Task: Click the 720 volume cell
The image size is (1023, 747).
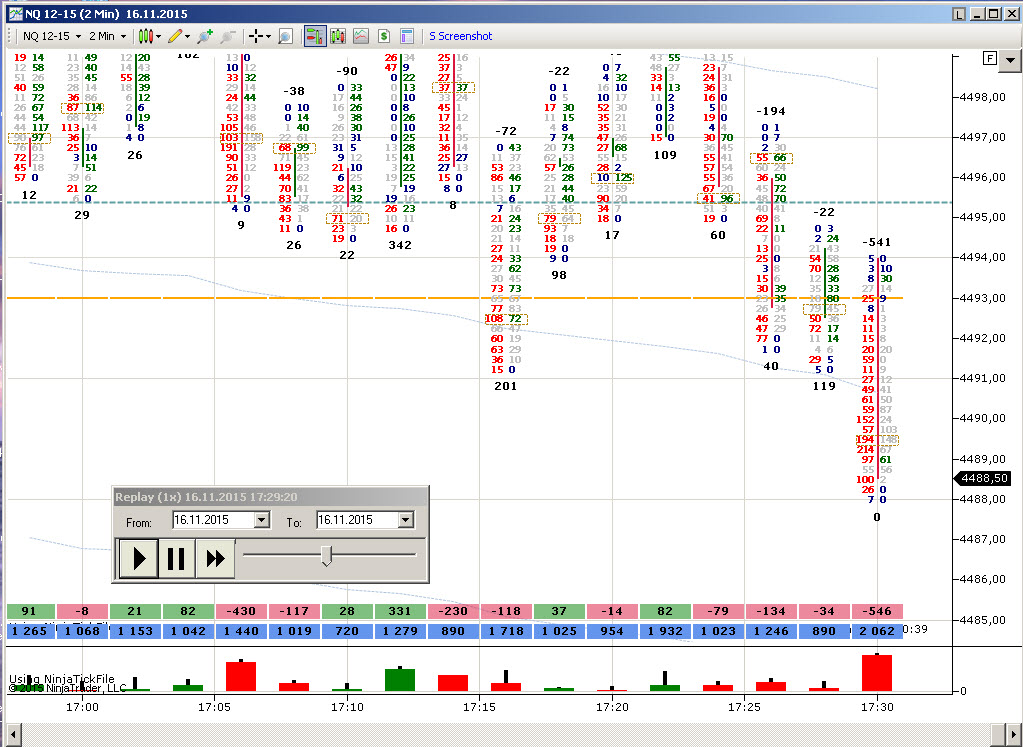Action: point(347,631)
